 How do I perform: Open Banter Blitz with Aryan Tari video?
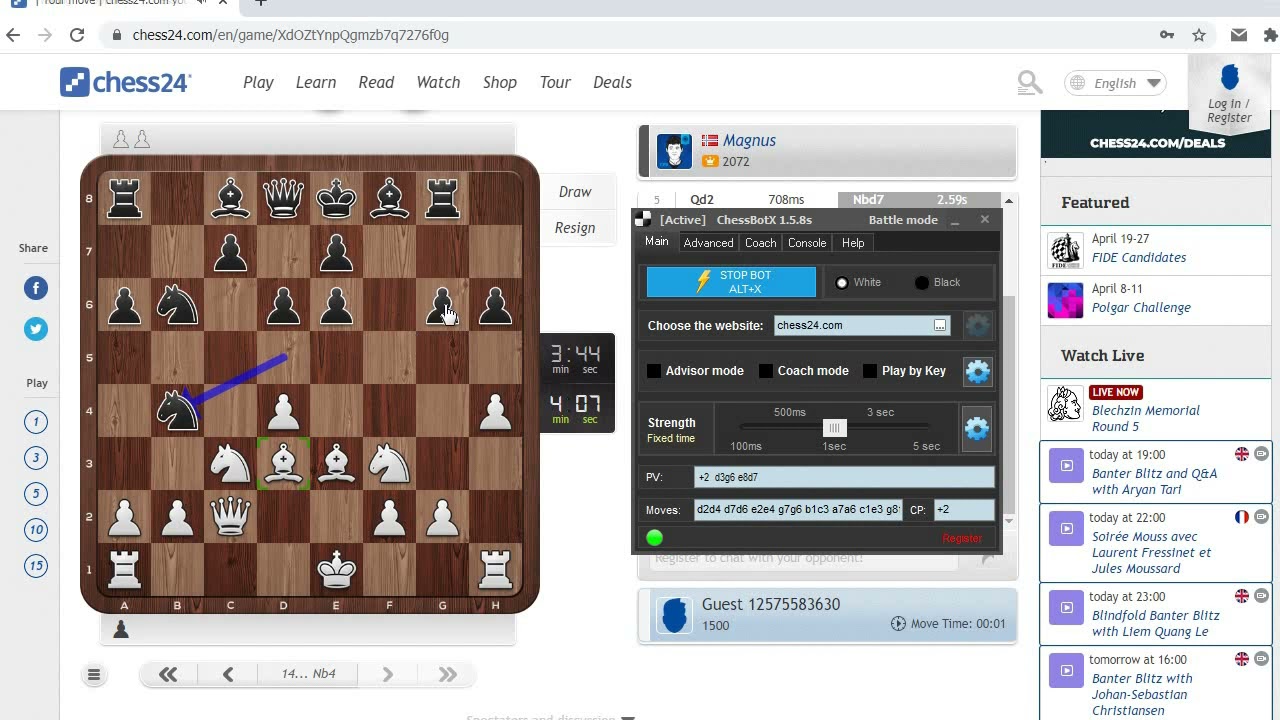[1156, 472]
